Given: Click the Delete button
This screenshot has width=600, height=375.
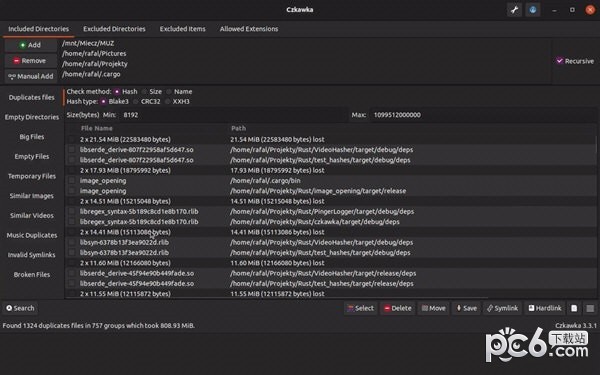Looking at the screenshot, I should point(398,308).
